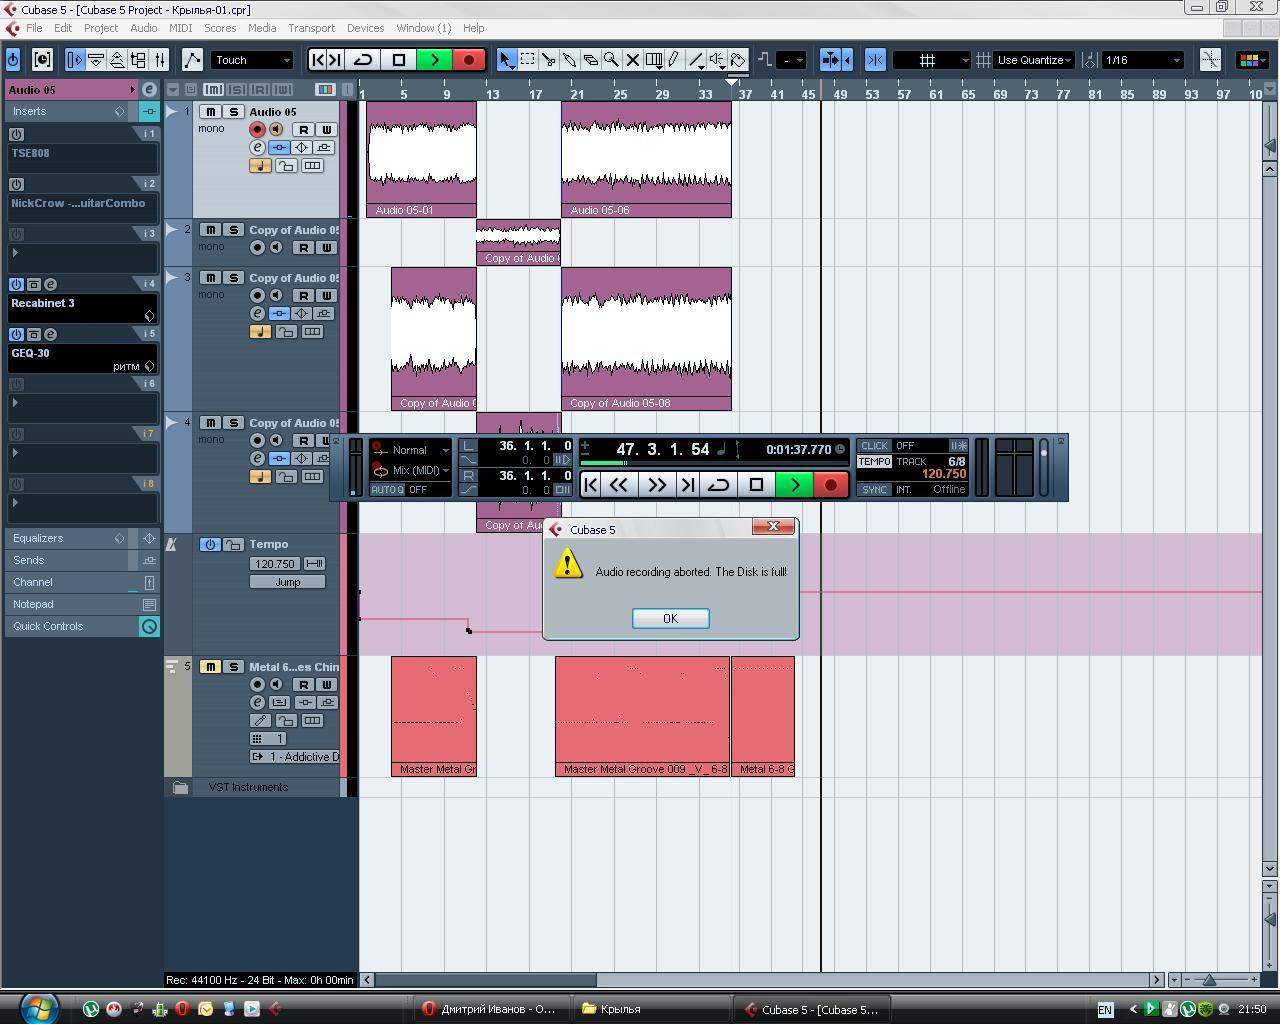The width and height of the screenshot is (1280, 1024).
Task: Solo the Metal 6-8 instrument track
Action: click(232, 667)
